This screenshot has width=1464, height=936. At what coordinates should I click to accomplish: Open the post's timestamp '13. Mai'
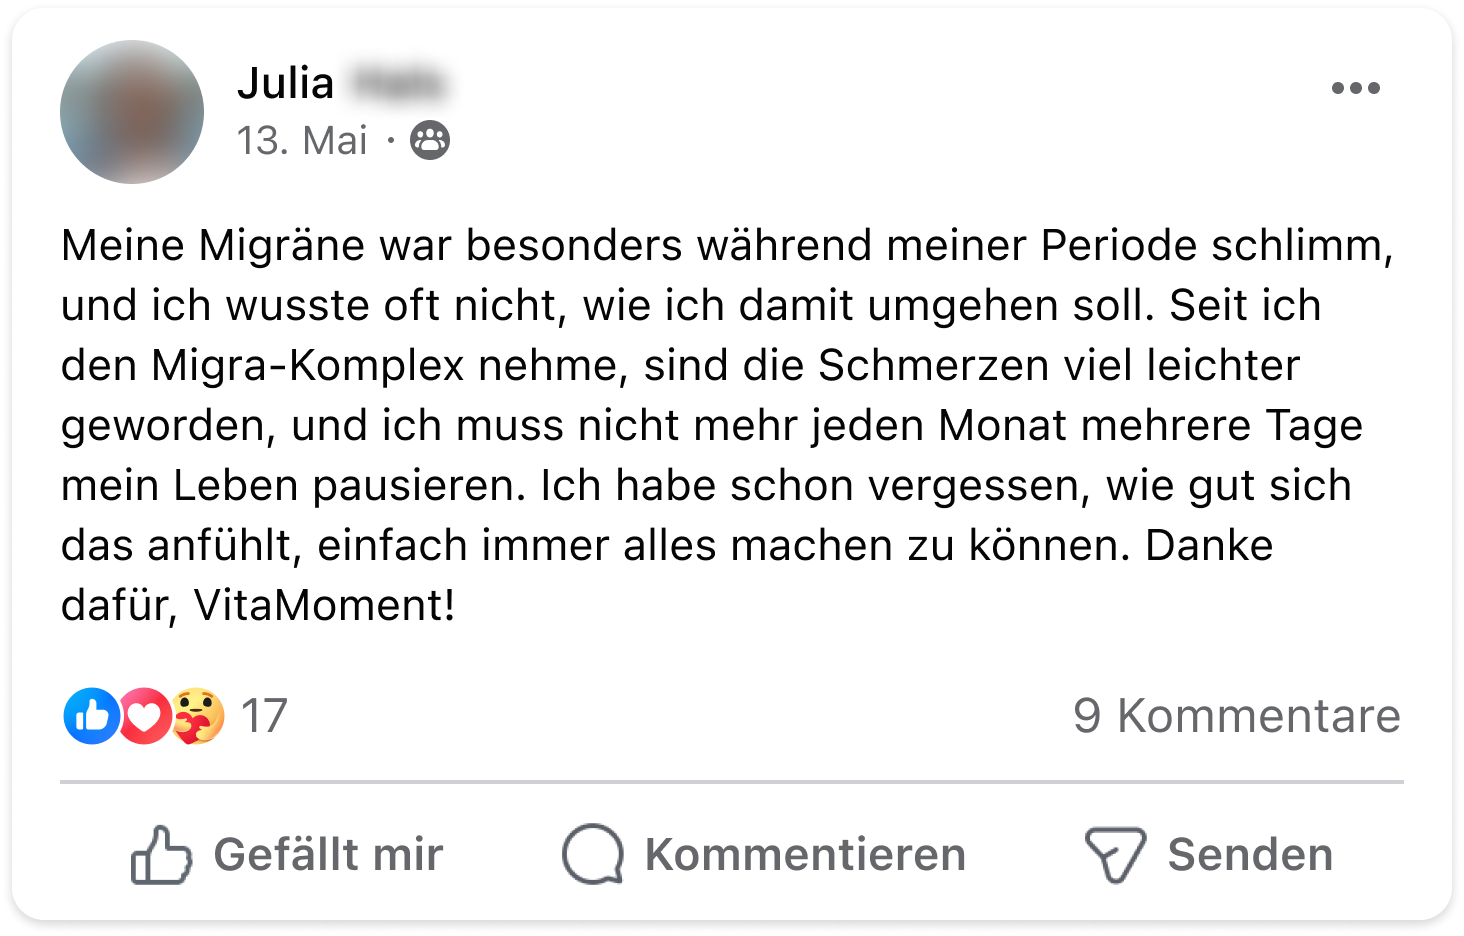pos(302,141)
